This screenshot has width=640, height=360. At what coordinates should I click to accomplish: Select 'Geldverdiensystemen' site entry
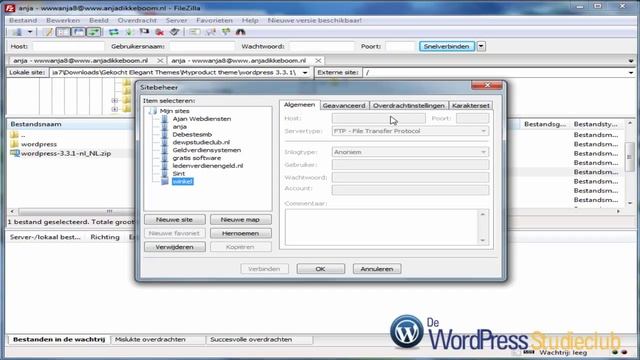click(x=207, y=150)
